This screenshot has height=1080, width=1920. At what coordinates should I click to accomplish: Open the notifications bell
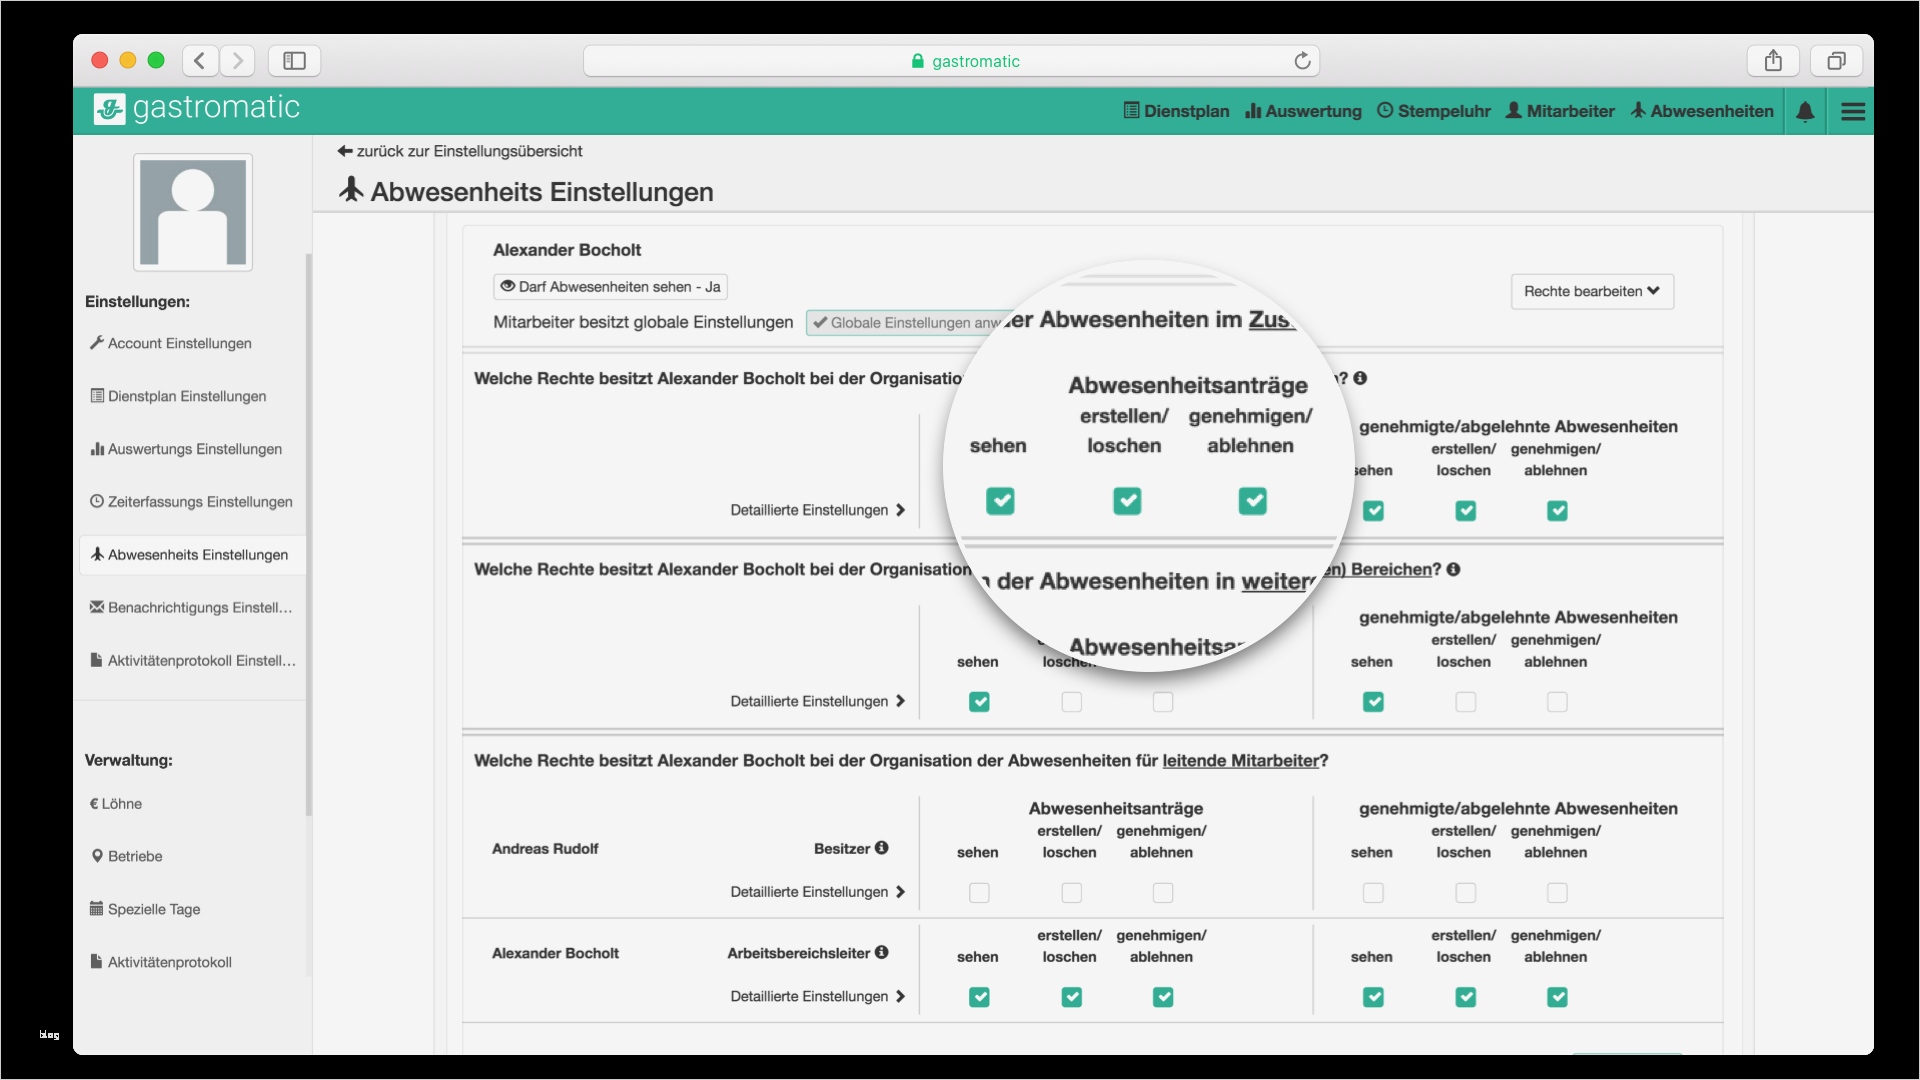click(x=1805, y=111)
